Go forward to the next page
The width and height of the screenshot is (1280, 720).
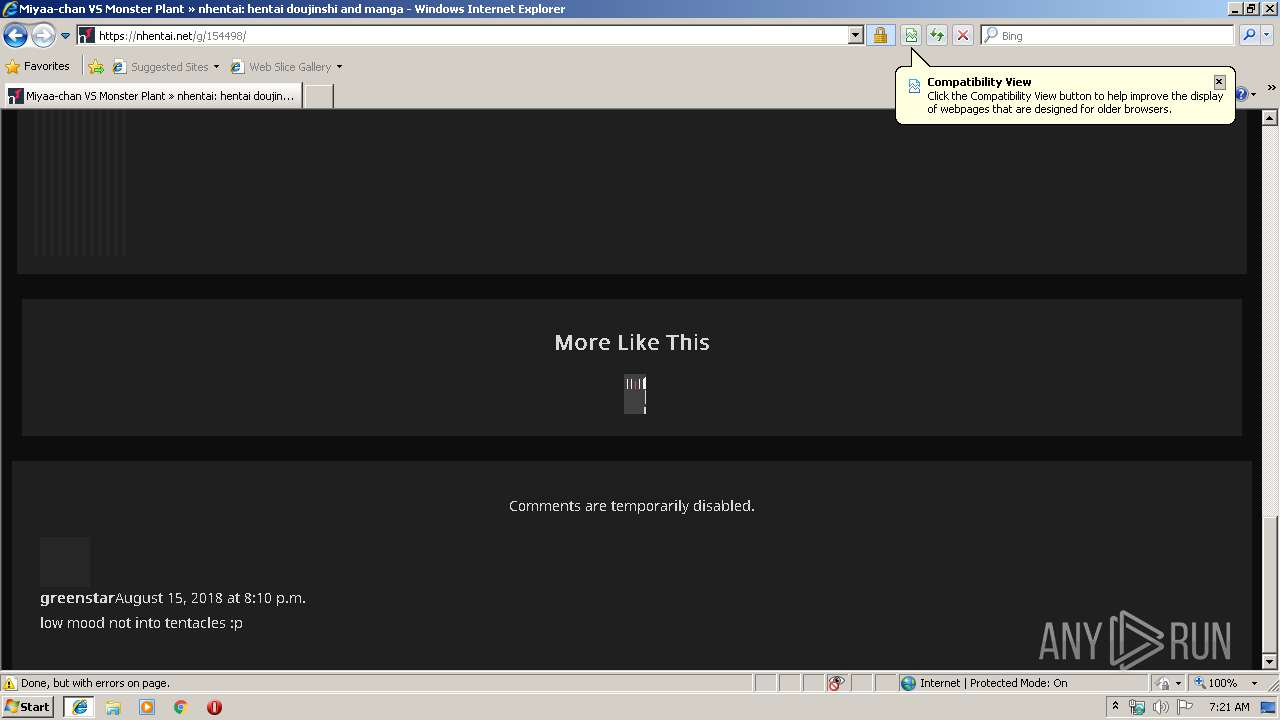click(x=43, y=36)
